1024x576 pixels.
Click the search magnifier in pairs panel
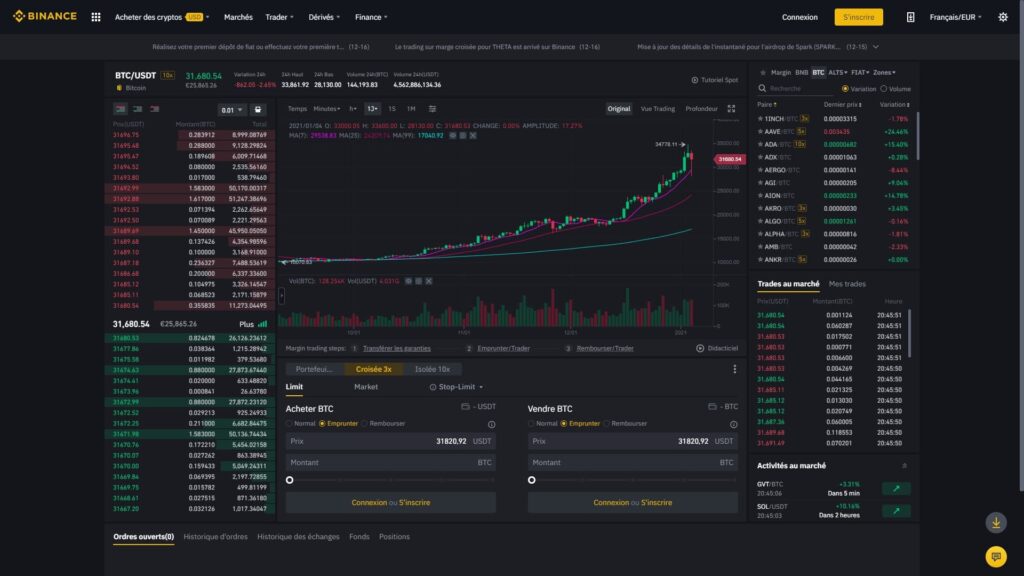click(762, 88)
